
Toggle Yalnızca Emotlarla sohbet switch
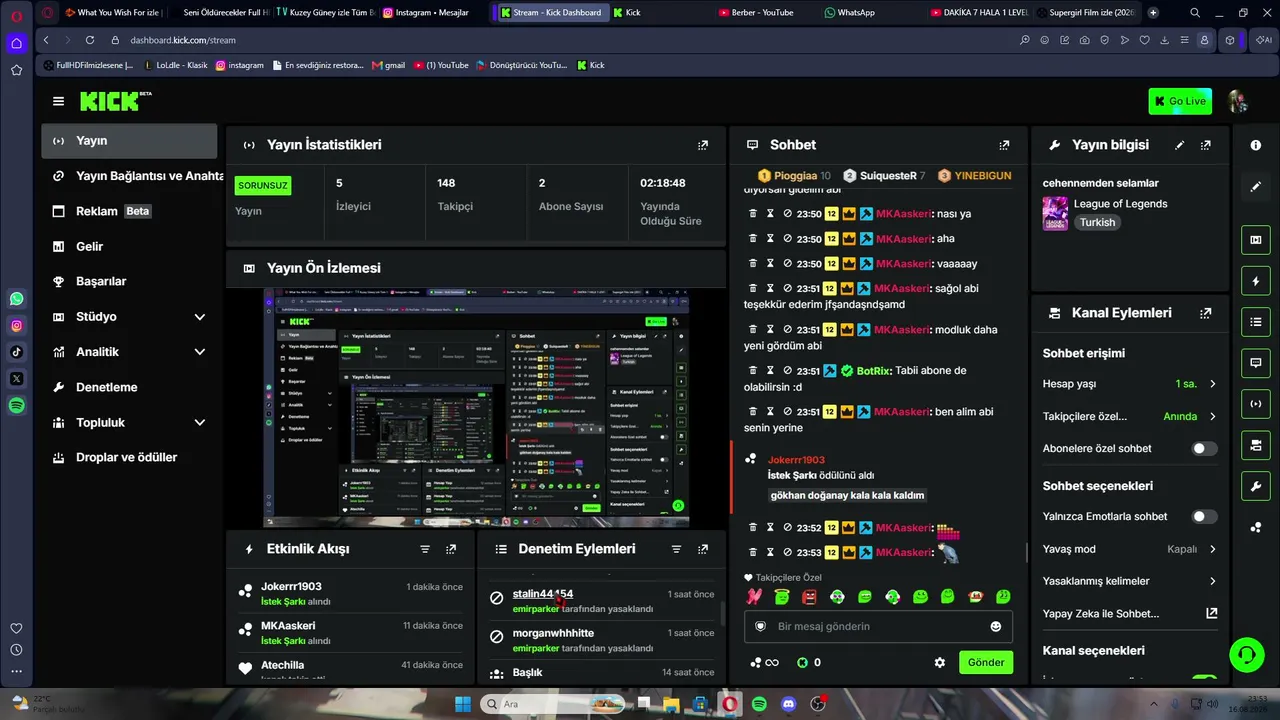1204,517
